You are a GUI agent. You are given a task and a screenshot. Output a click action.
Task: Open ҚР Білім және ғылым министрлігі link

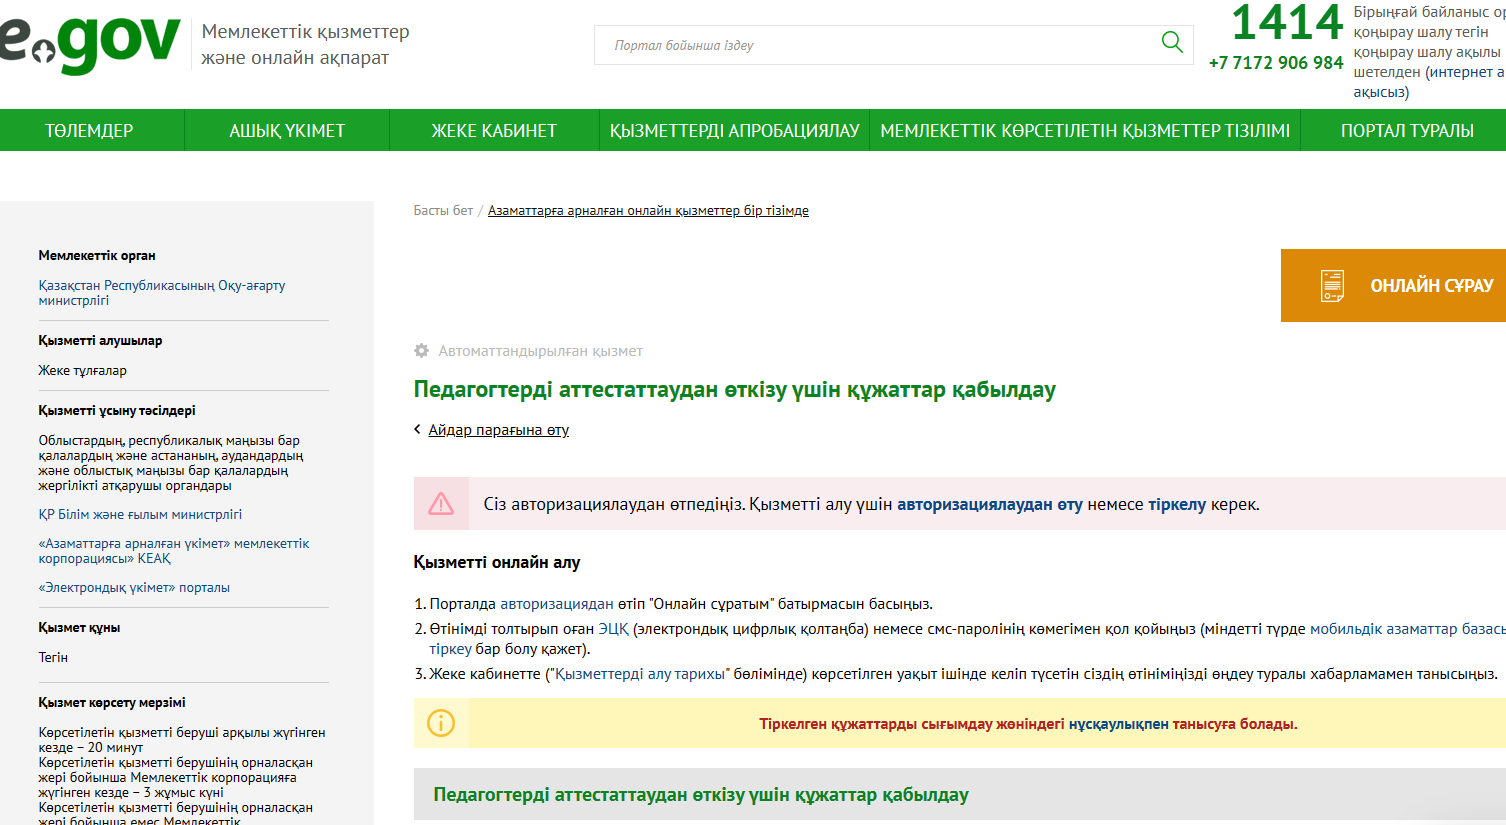click(140, 514)
